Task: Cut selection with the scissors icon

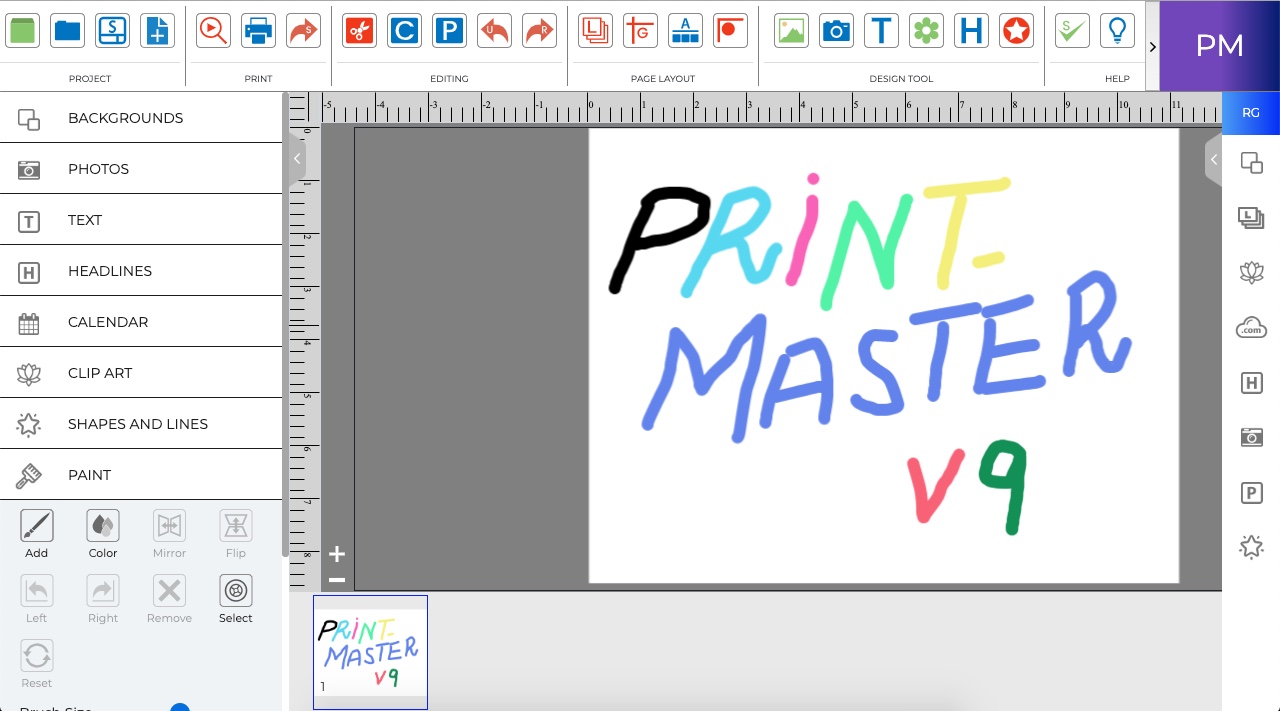Action: [359, 30]
